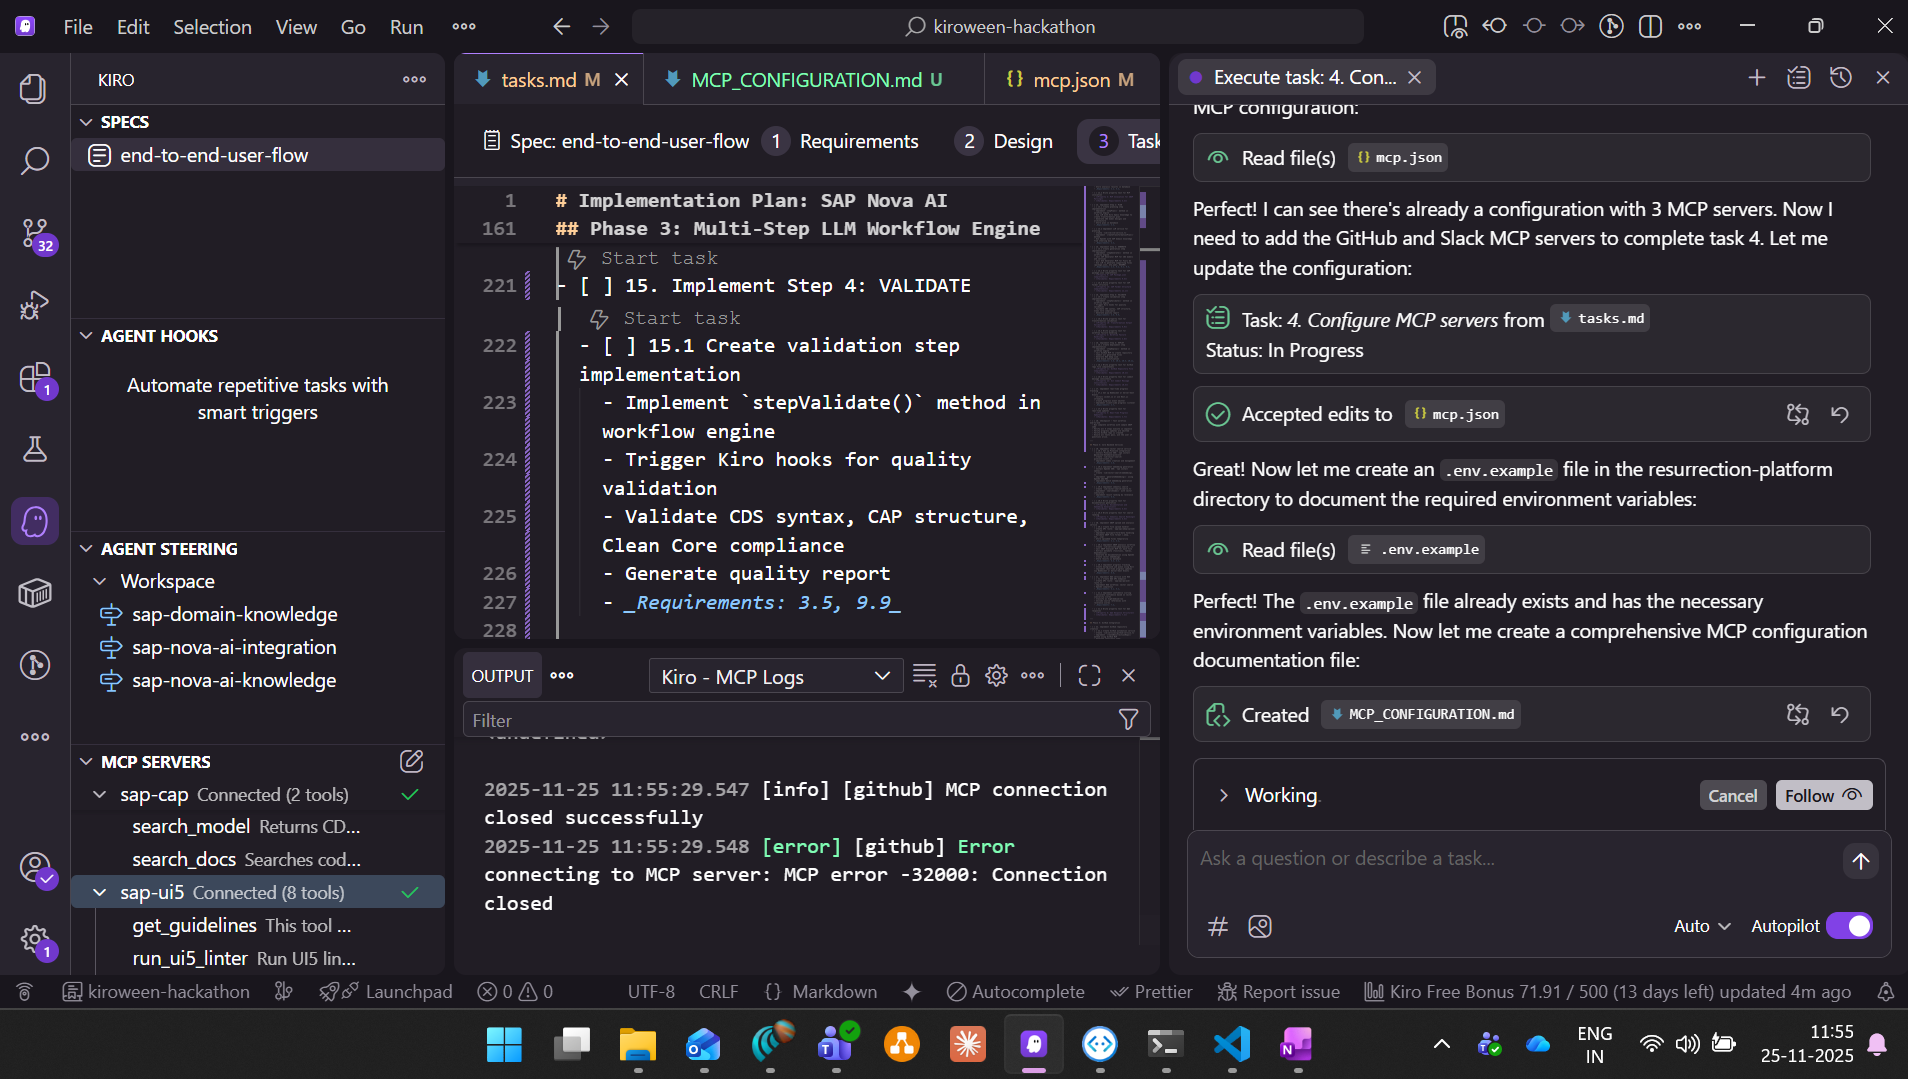Open the Search view in activity bar
Viewport: 1908px width, 1079px height.
[x=34, y=161]
